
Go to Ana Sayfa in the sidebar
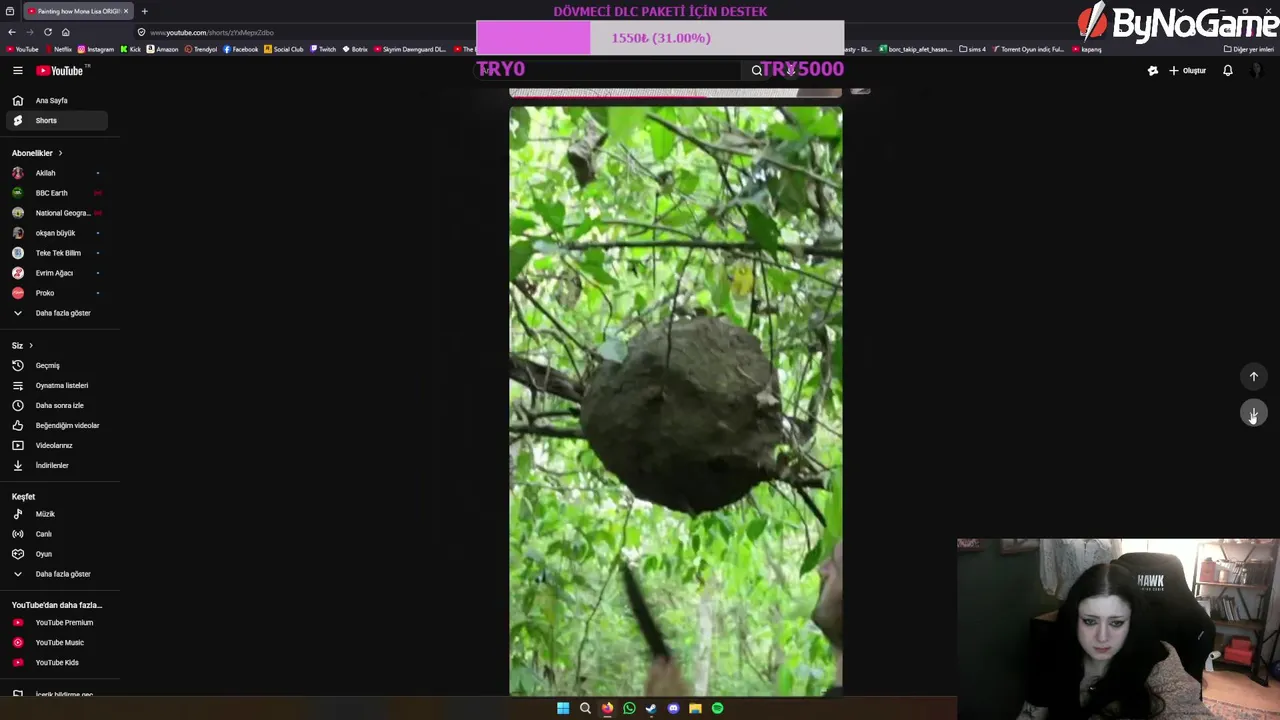56,100
